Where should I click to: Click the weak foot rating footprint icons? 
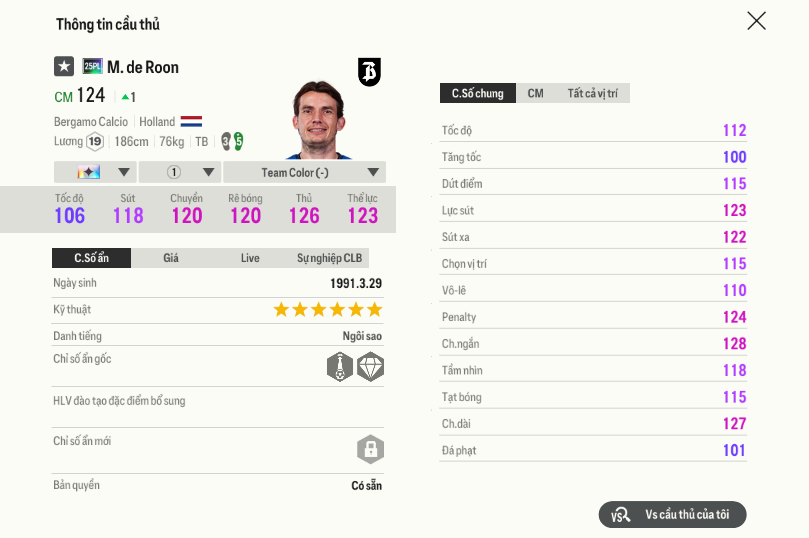[x=232, y=141]
